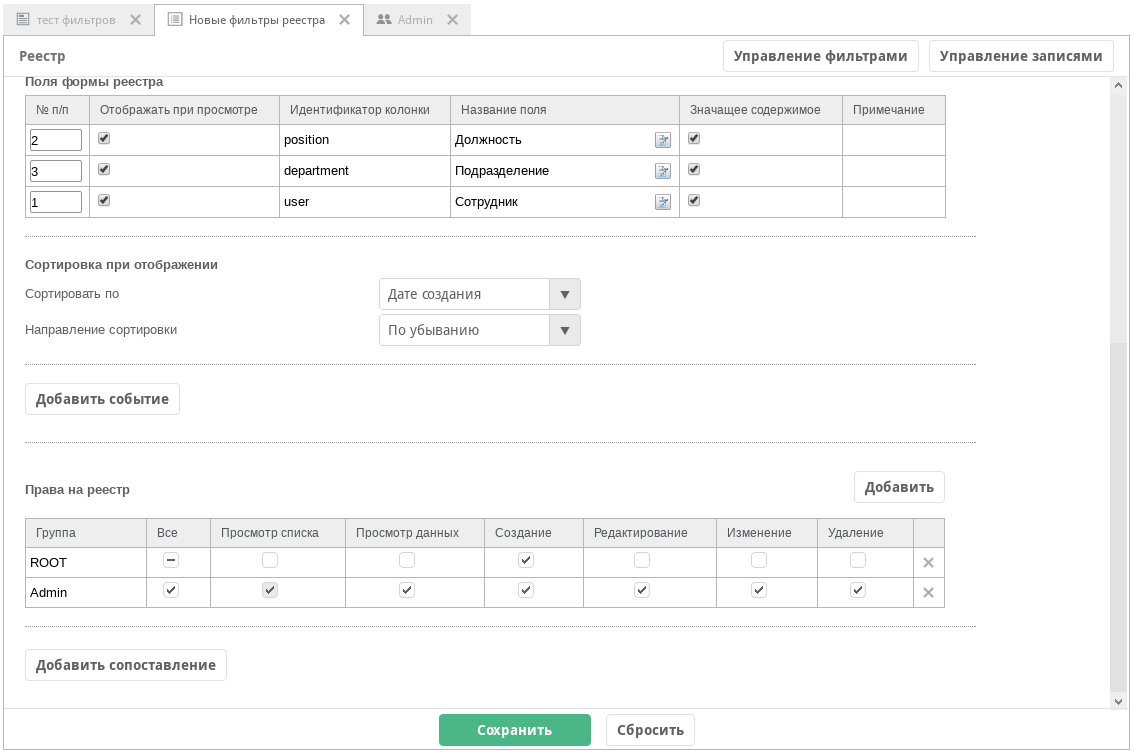Enable Изменение for ROOT group
Screen dimensions: 1134x754
(x=759, y=560)
